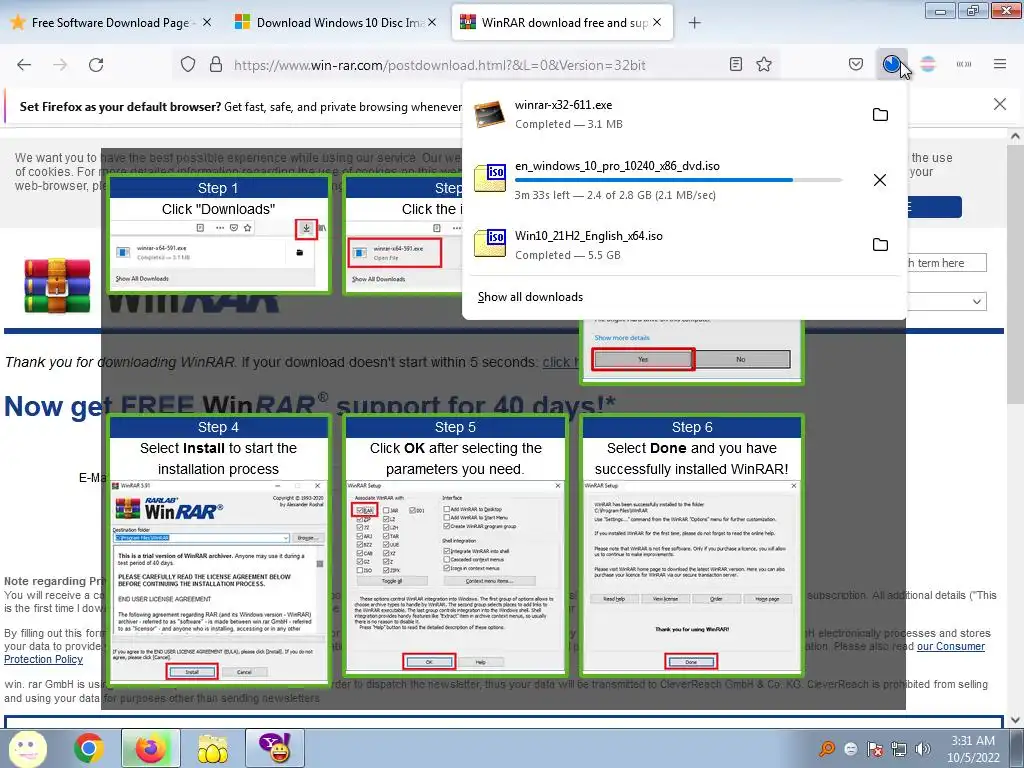The width and height of the screenshot is (1024, 768).
Task: Open the Save to Pocket icon
Action: [x=856, y=64]
